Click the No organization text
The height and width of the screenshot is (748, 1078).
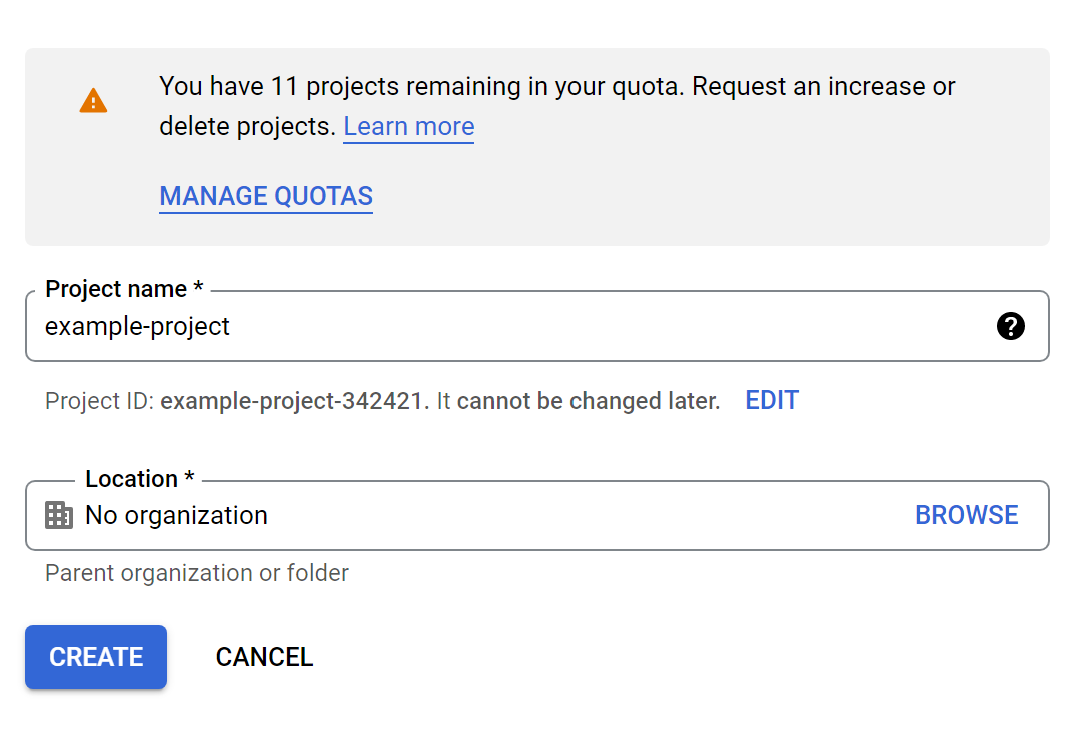point(176,515)
